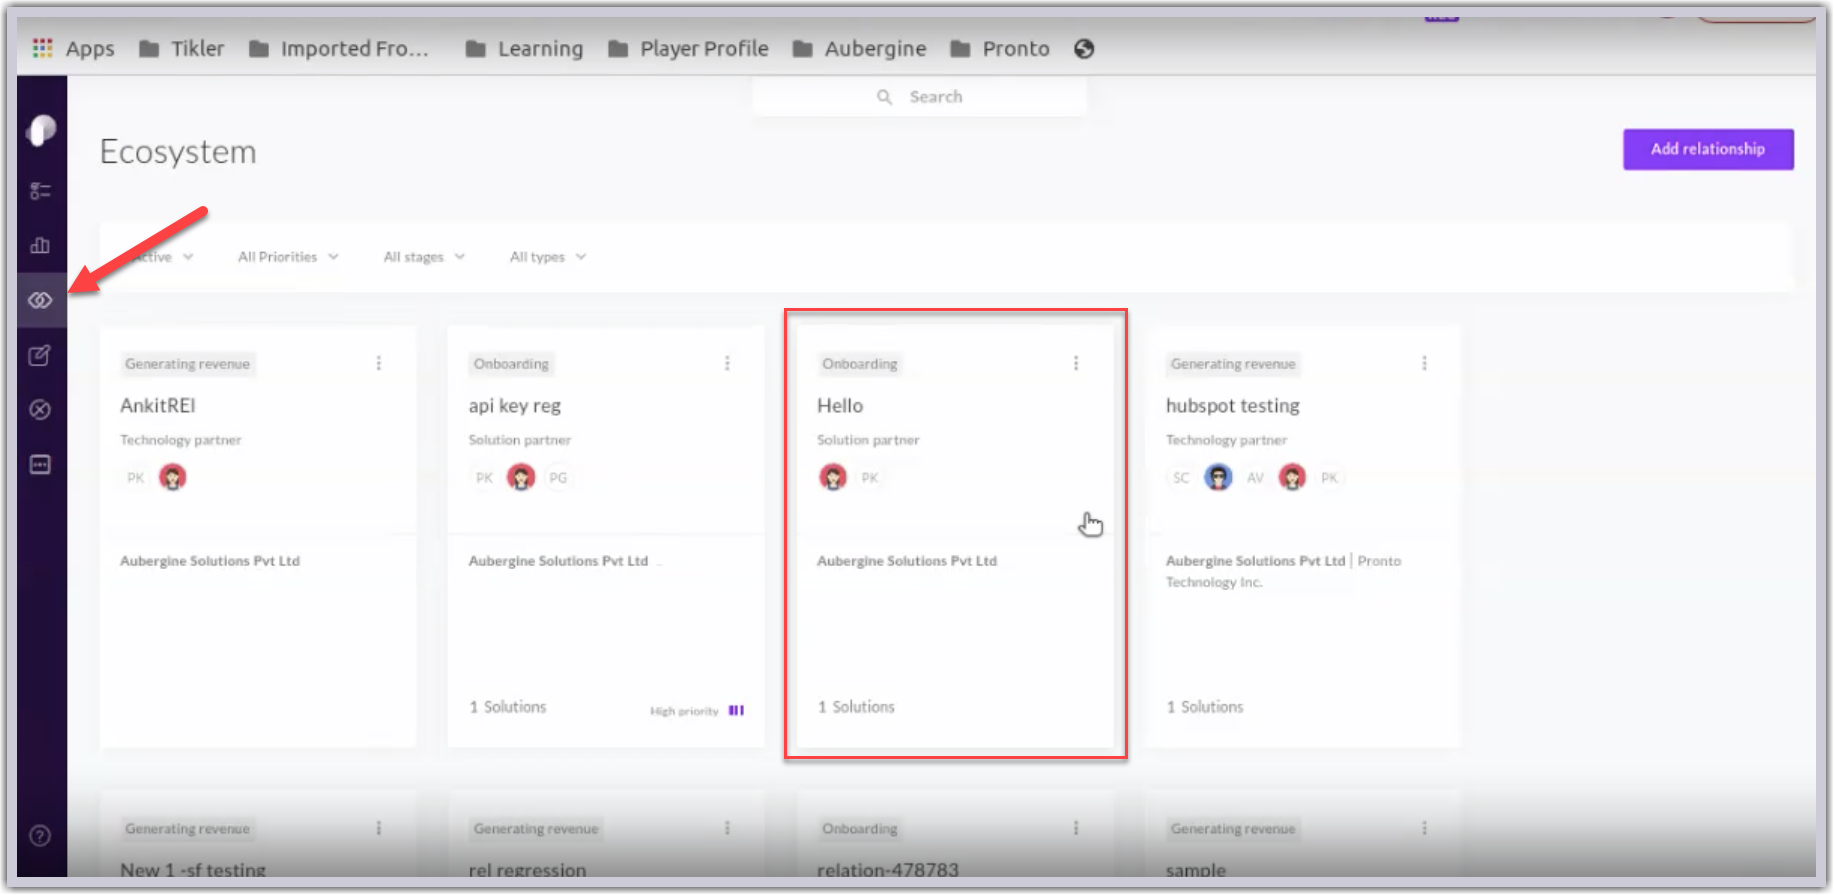This screenshot has height=895, width=1834.
Task: Click High priority indicator on api key reg
Action: [x=697, y=711]
